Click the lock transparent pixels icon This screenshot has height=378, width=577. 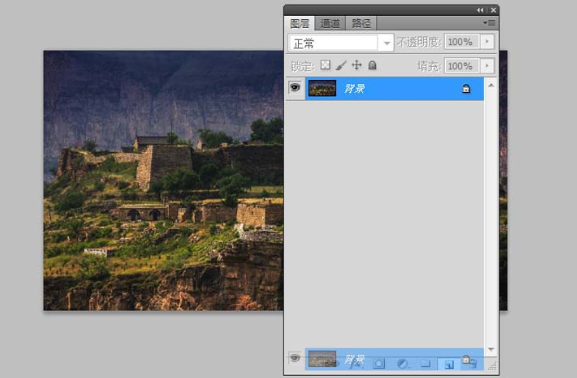(x=325, y=65)
